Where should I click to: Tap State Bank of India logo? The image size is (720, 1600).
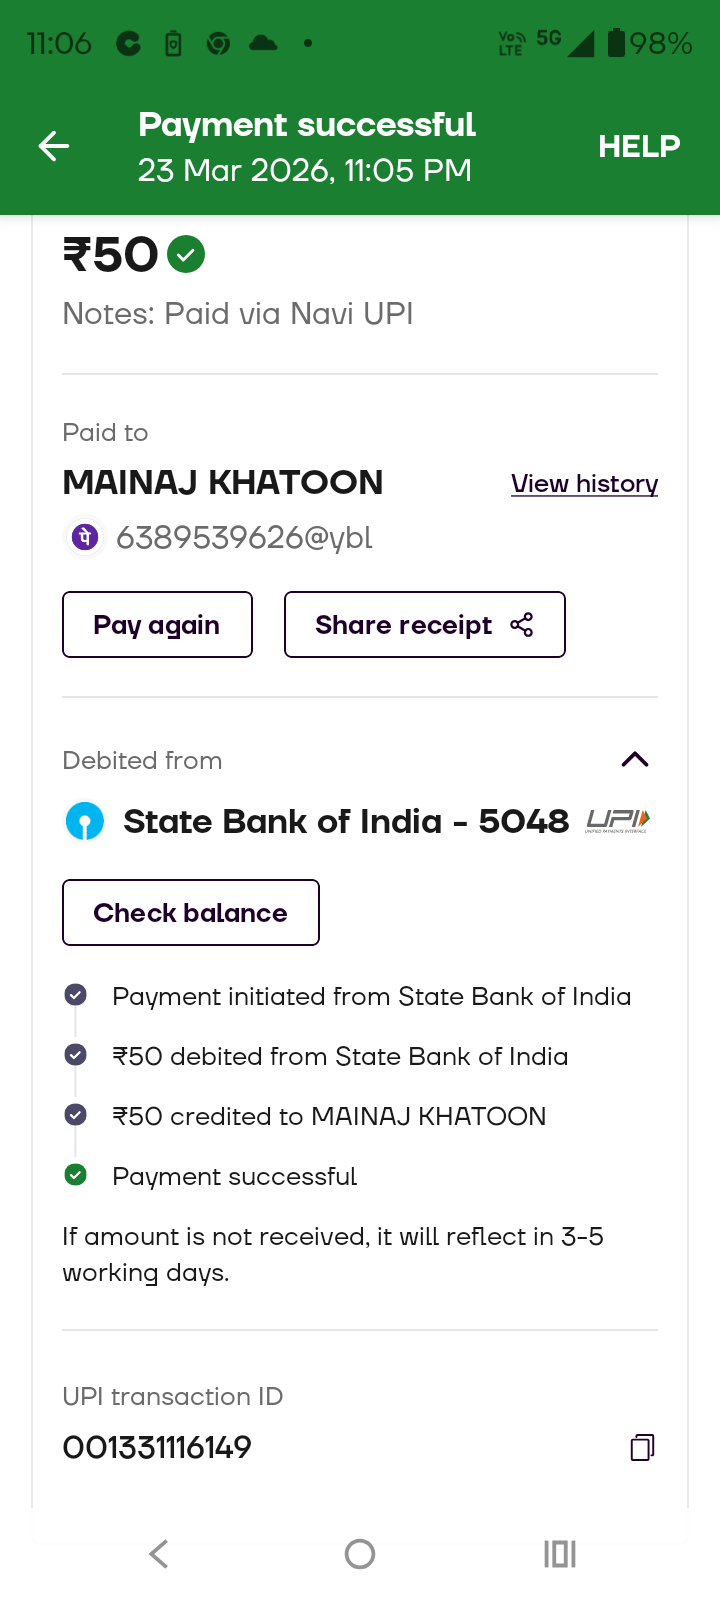pyautogui.click(x=85, y=822)
